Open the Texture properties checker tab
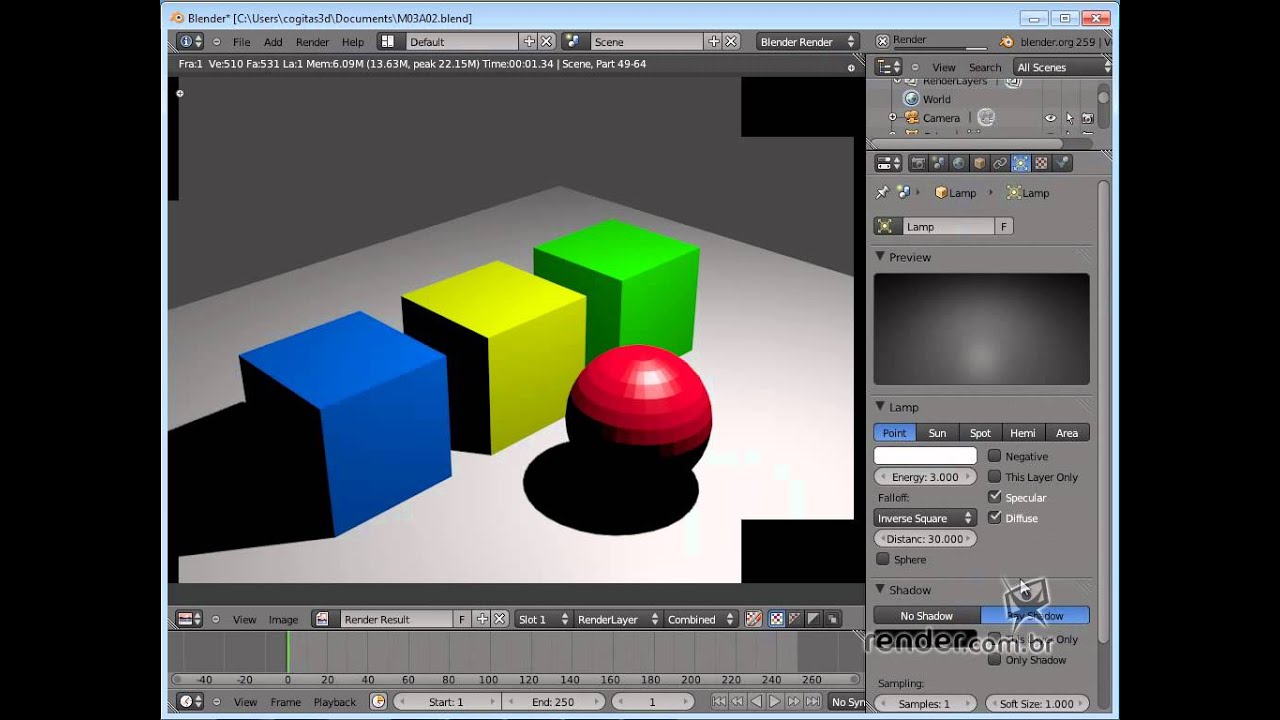The height and width of the screenshot is (720, 1280). pyautogui.click(x=1041, y=163)
